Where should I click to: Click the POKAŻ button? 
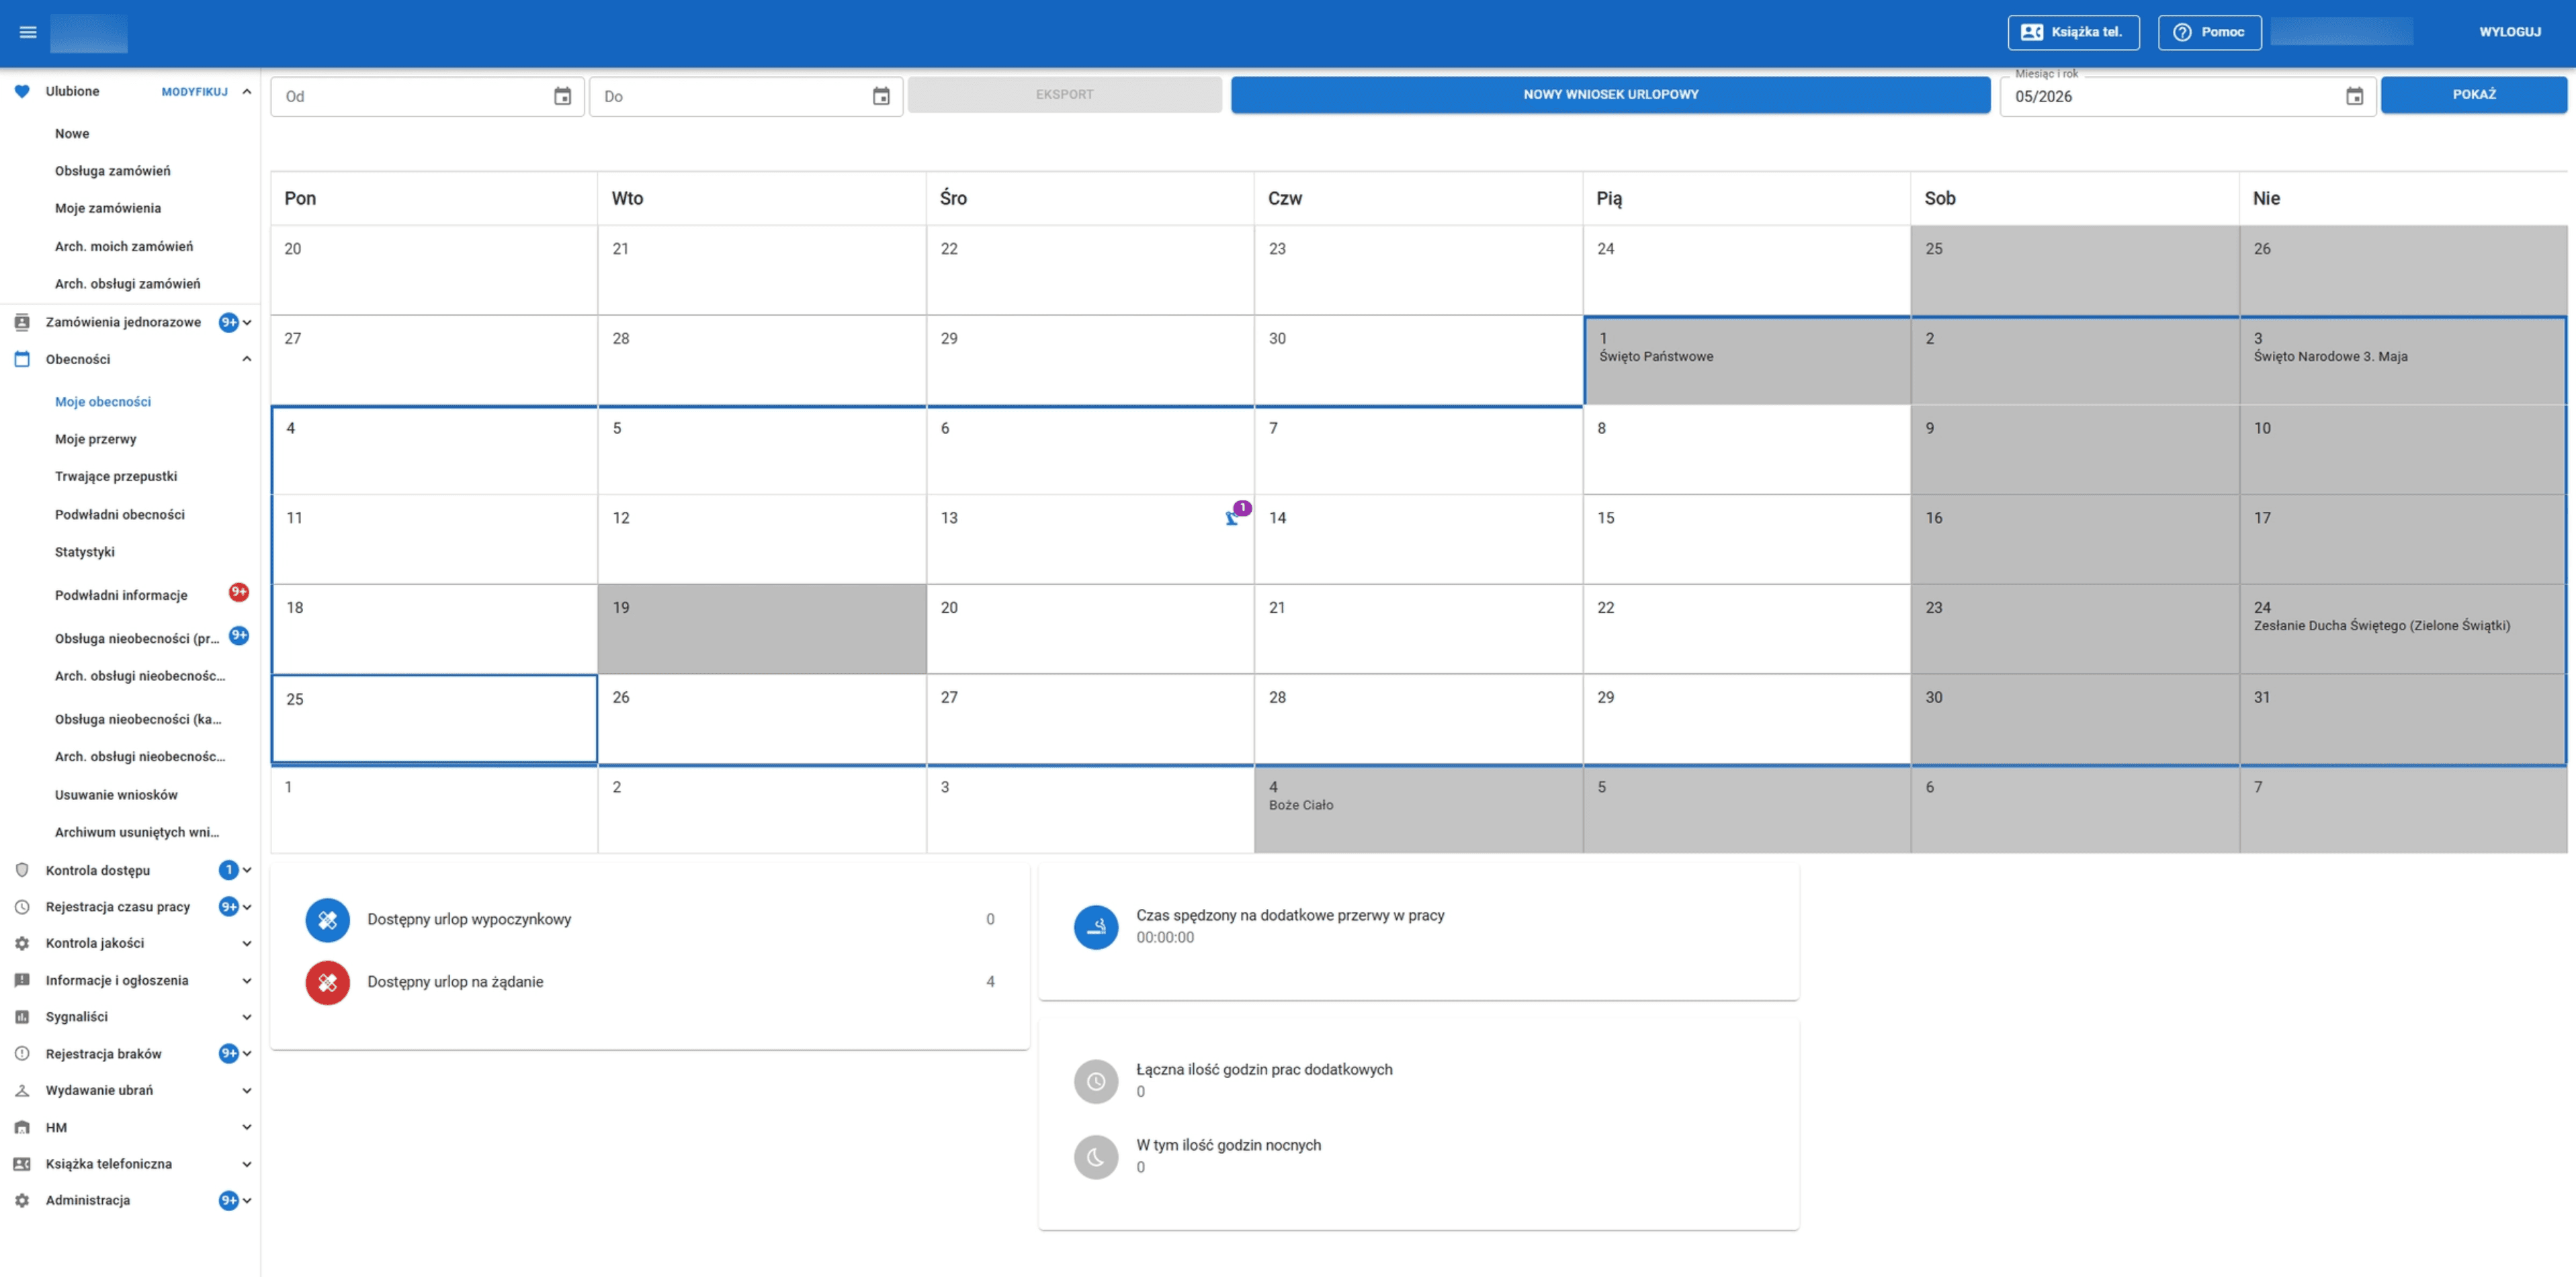(x=2473, y=94)
